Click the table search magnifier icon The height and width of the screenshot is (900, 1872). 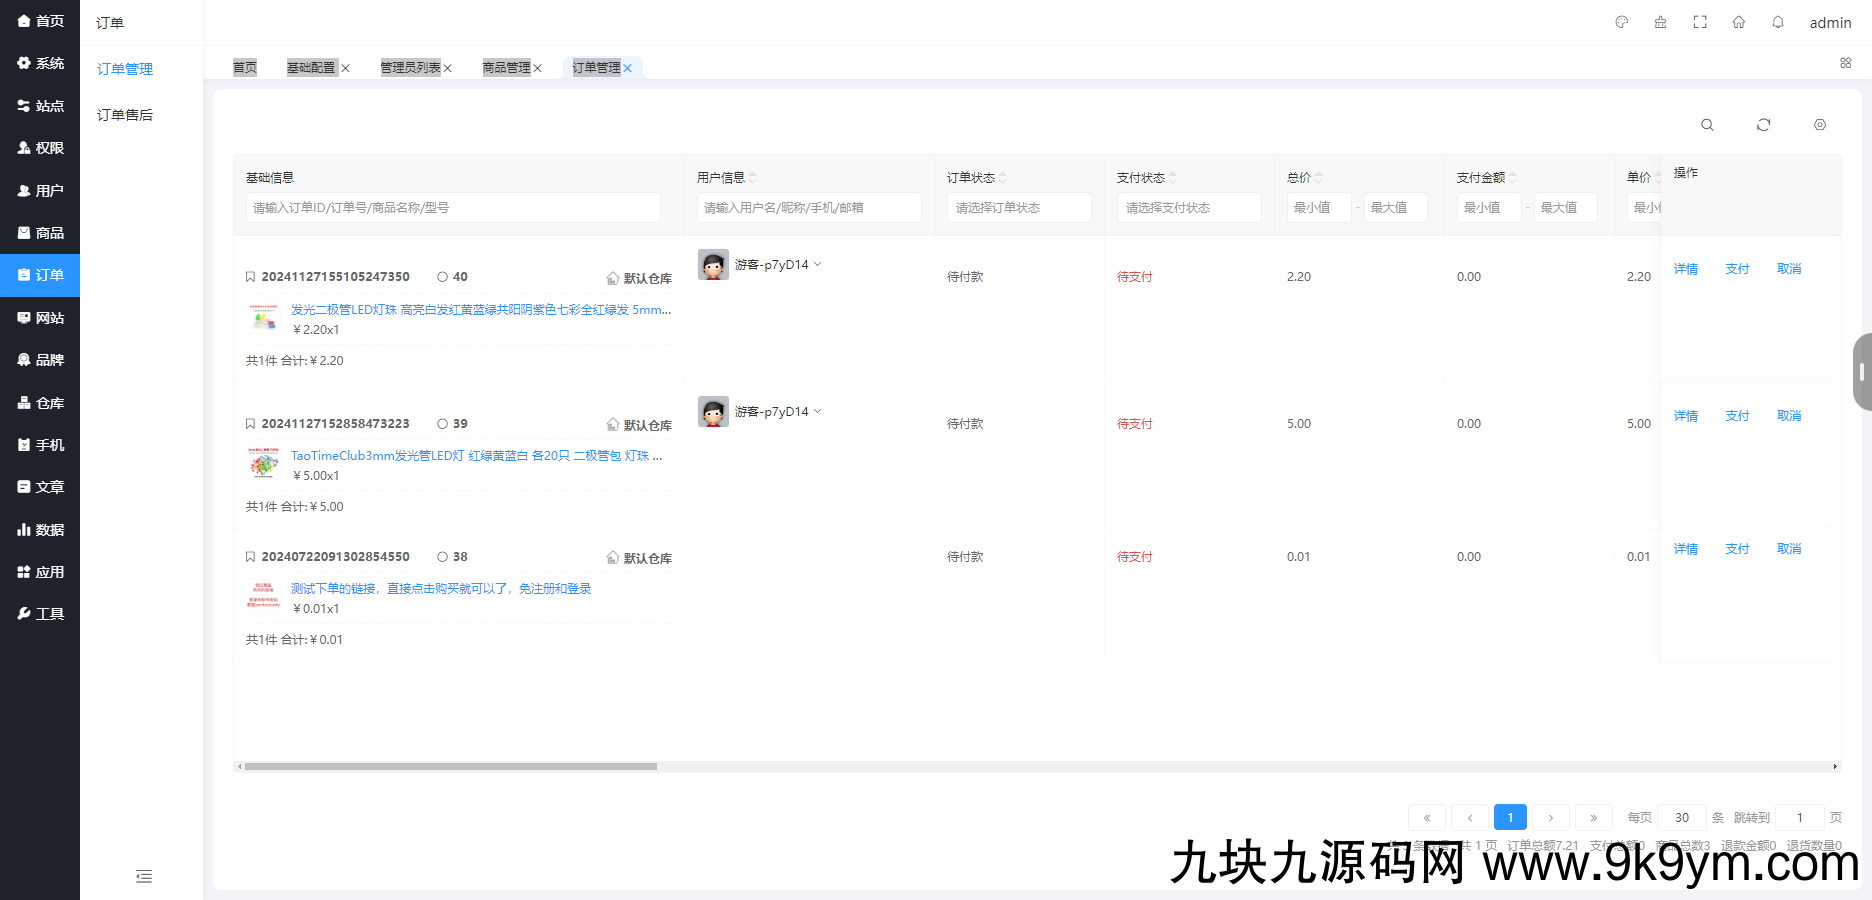click(x=1707, y=124)
